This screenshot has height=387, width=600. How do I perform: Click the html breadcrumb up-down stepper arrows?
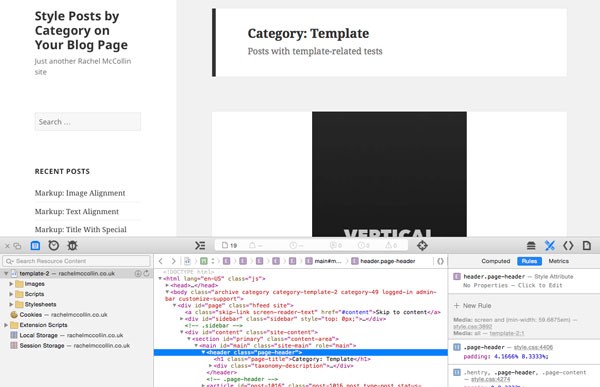[213, 261]
